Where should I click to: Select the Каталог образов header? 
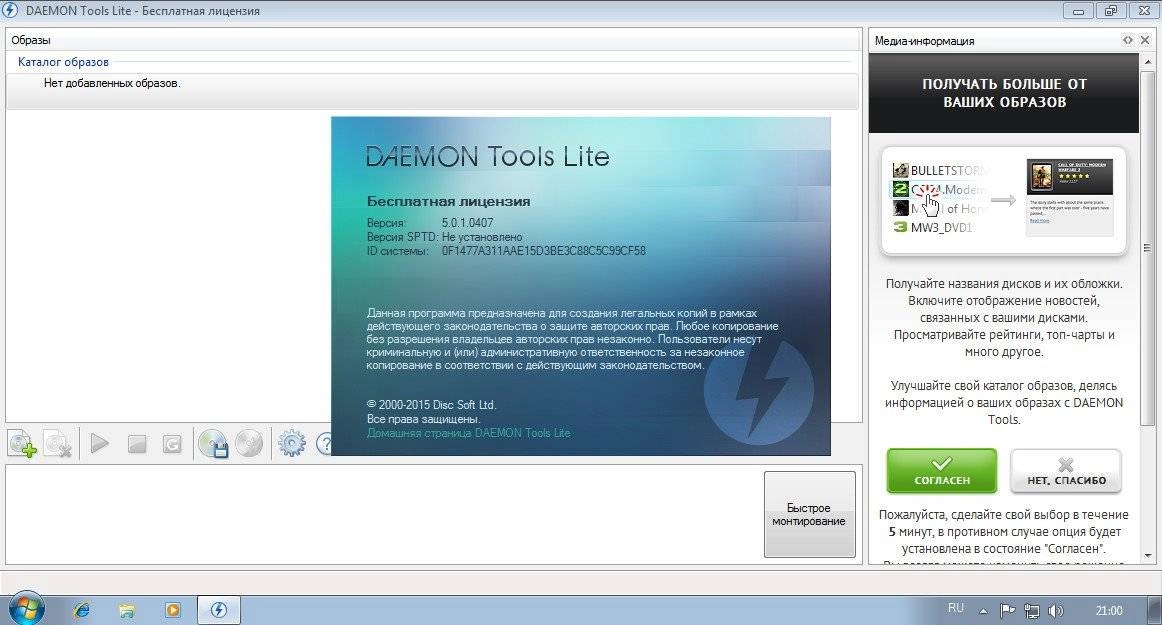63,62
